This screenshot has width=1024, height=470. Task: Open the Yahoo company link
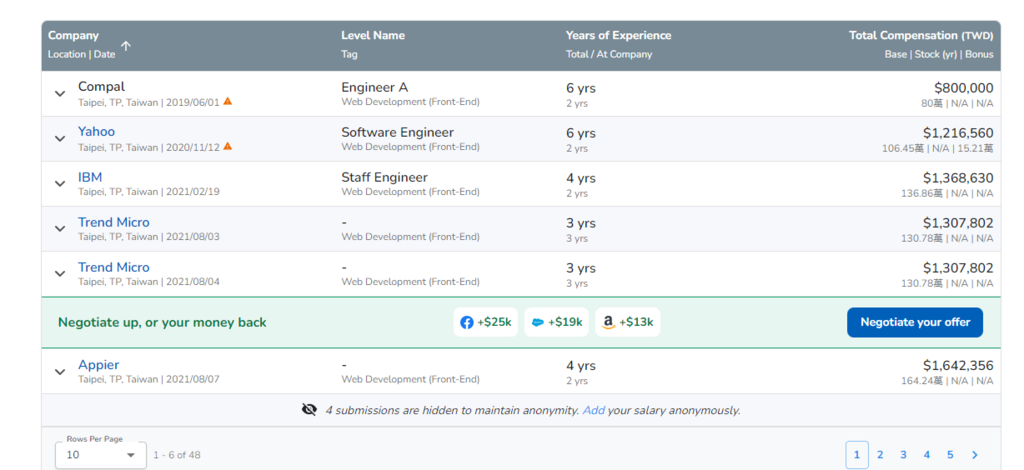coord(96,132)
